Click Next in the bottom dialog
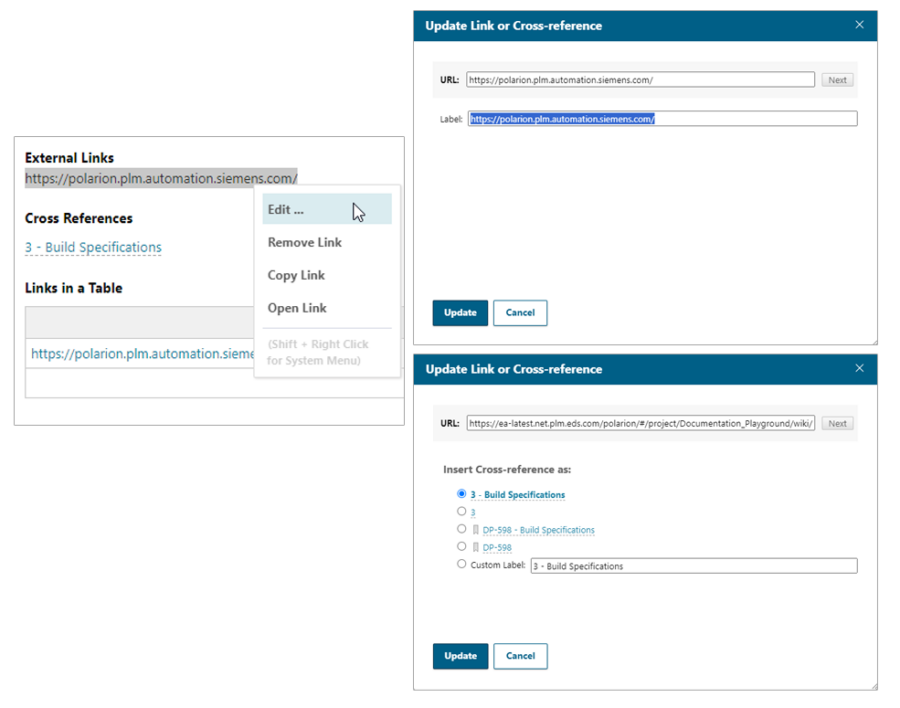The width and height of the screenshot is (900, 708). tap(837, 423)
